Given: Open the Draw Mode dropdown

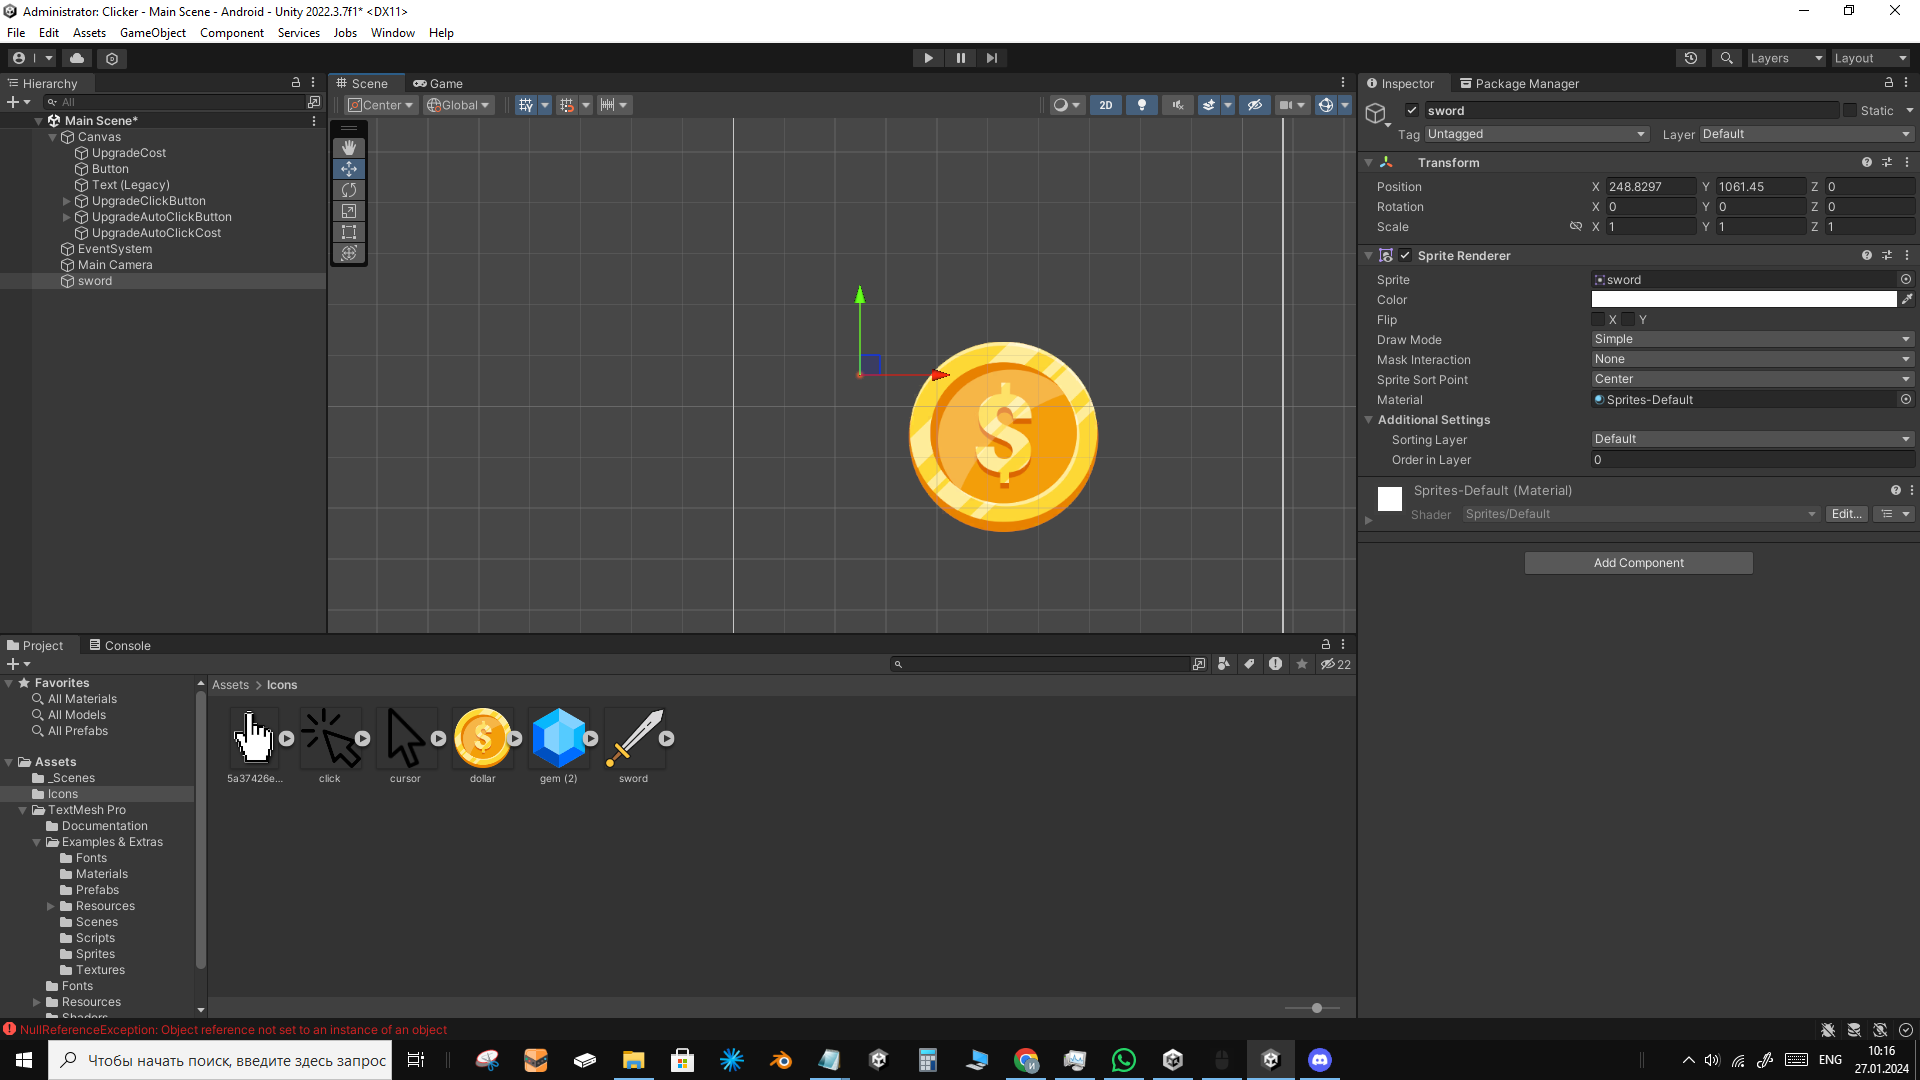Looking at the screenshot, I should coord(1752,339).
